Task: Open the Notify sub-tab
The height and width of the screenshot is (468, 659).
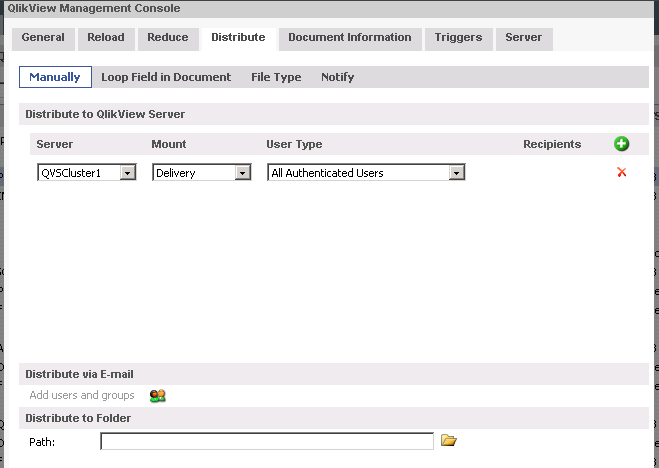Action: click(x=337, y=77)
